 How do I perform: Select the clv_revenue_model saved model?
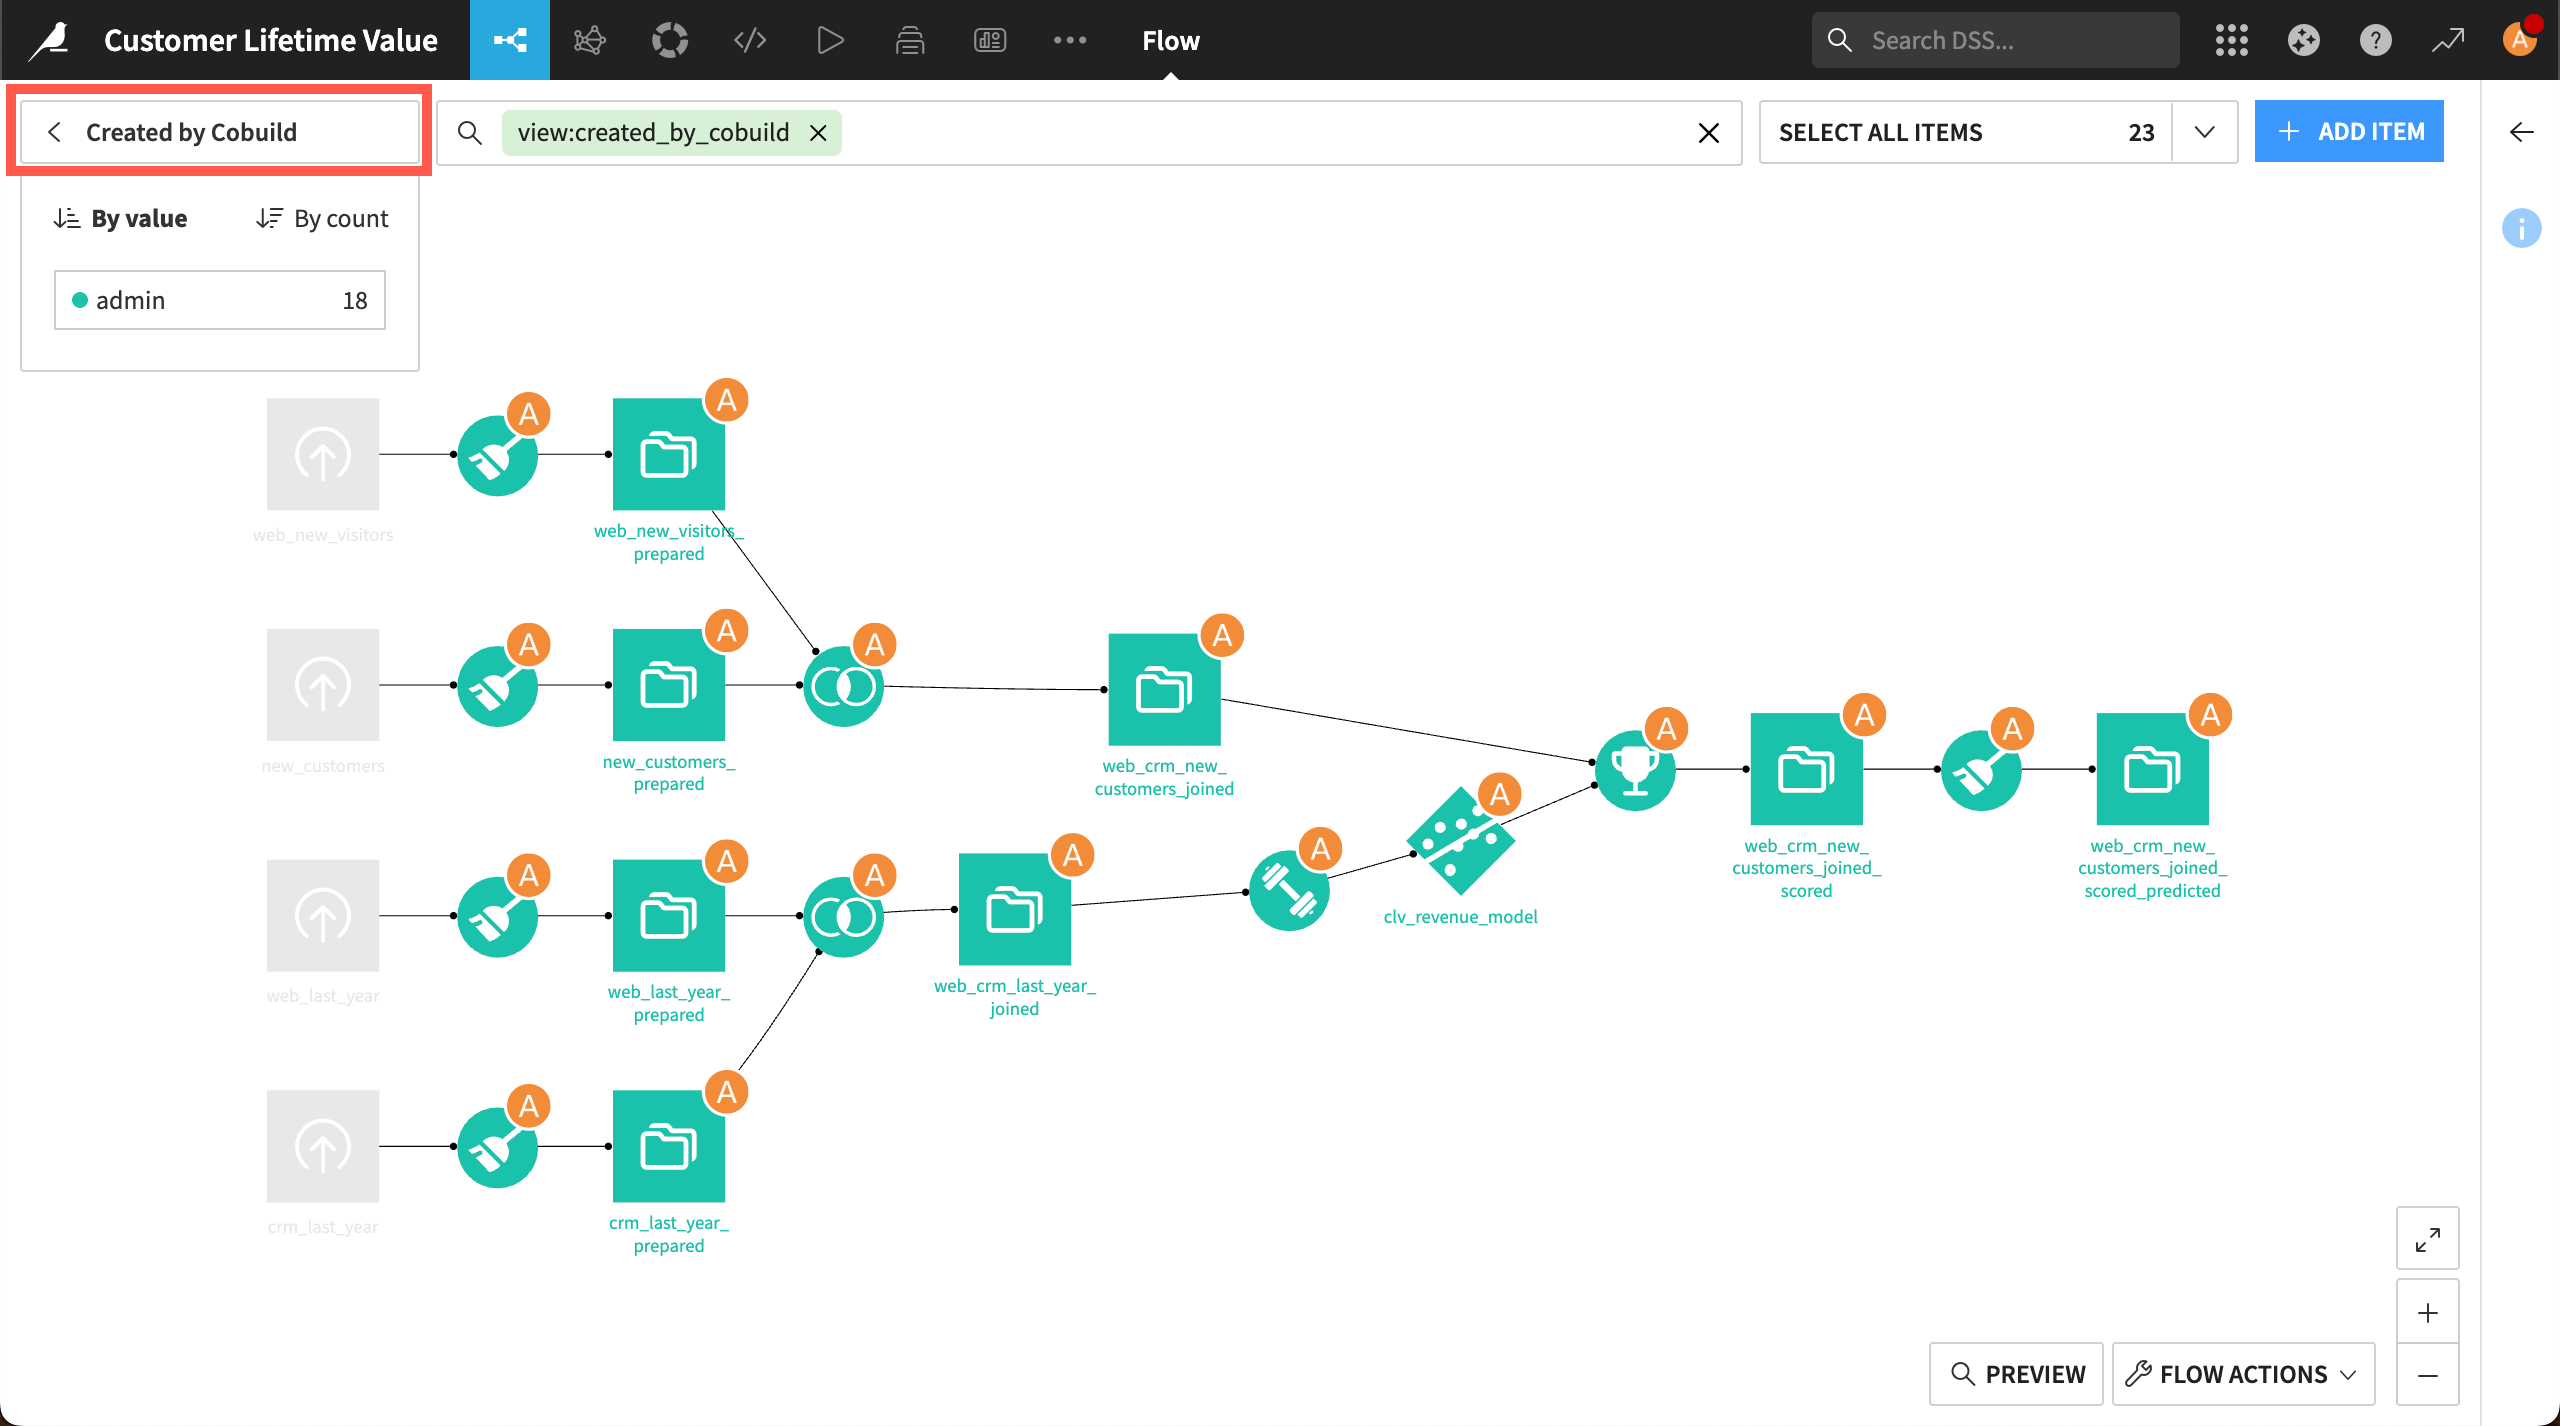coord(1461,840)
